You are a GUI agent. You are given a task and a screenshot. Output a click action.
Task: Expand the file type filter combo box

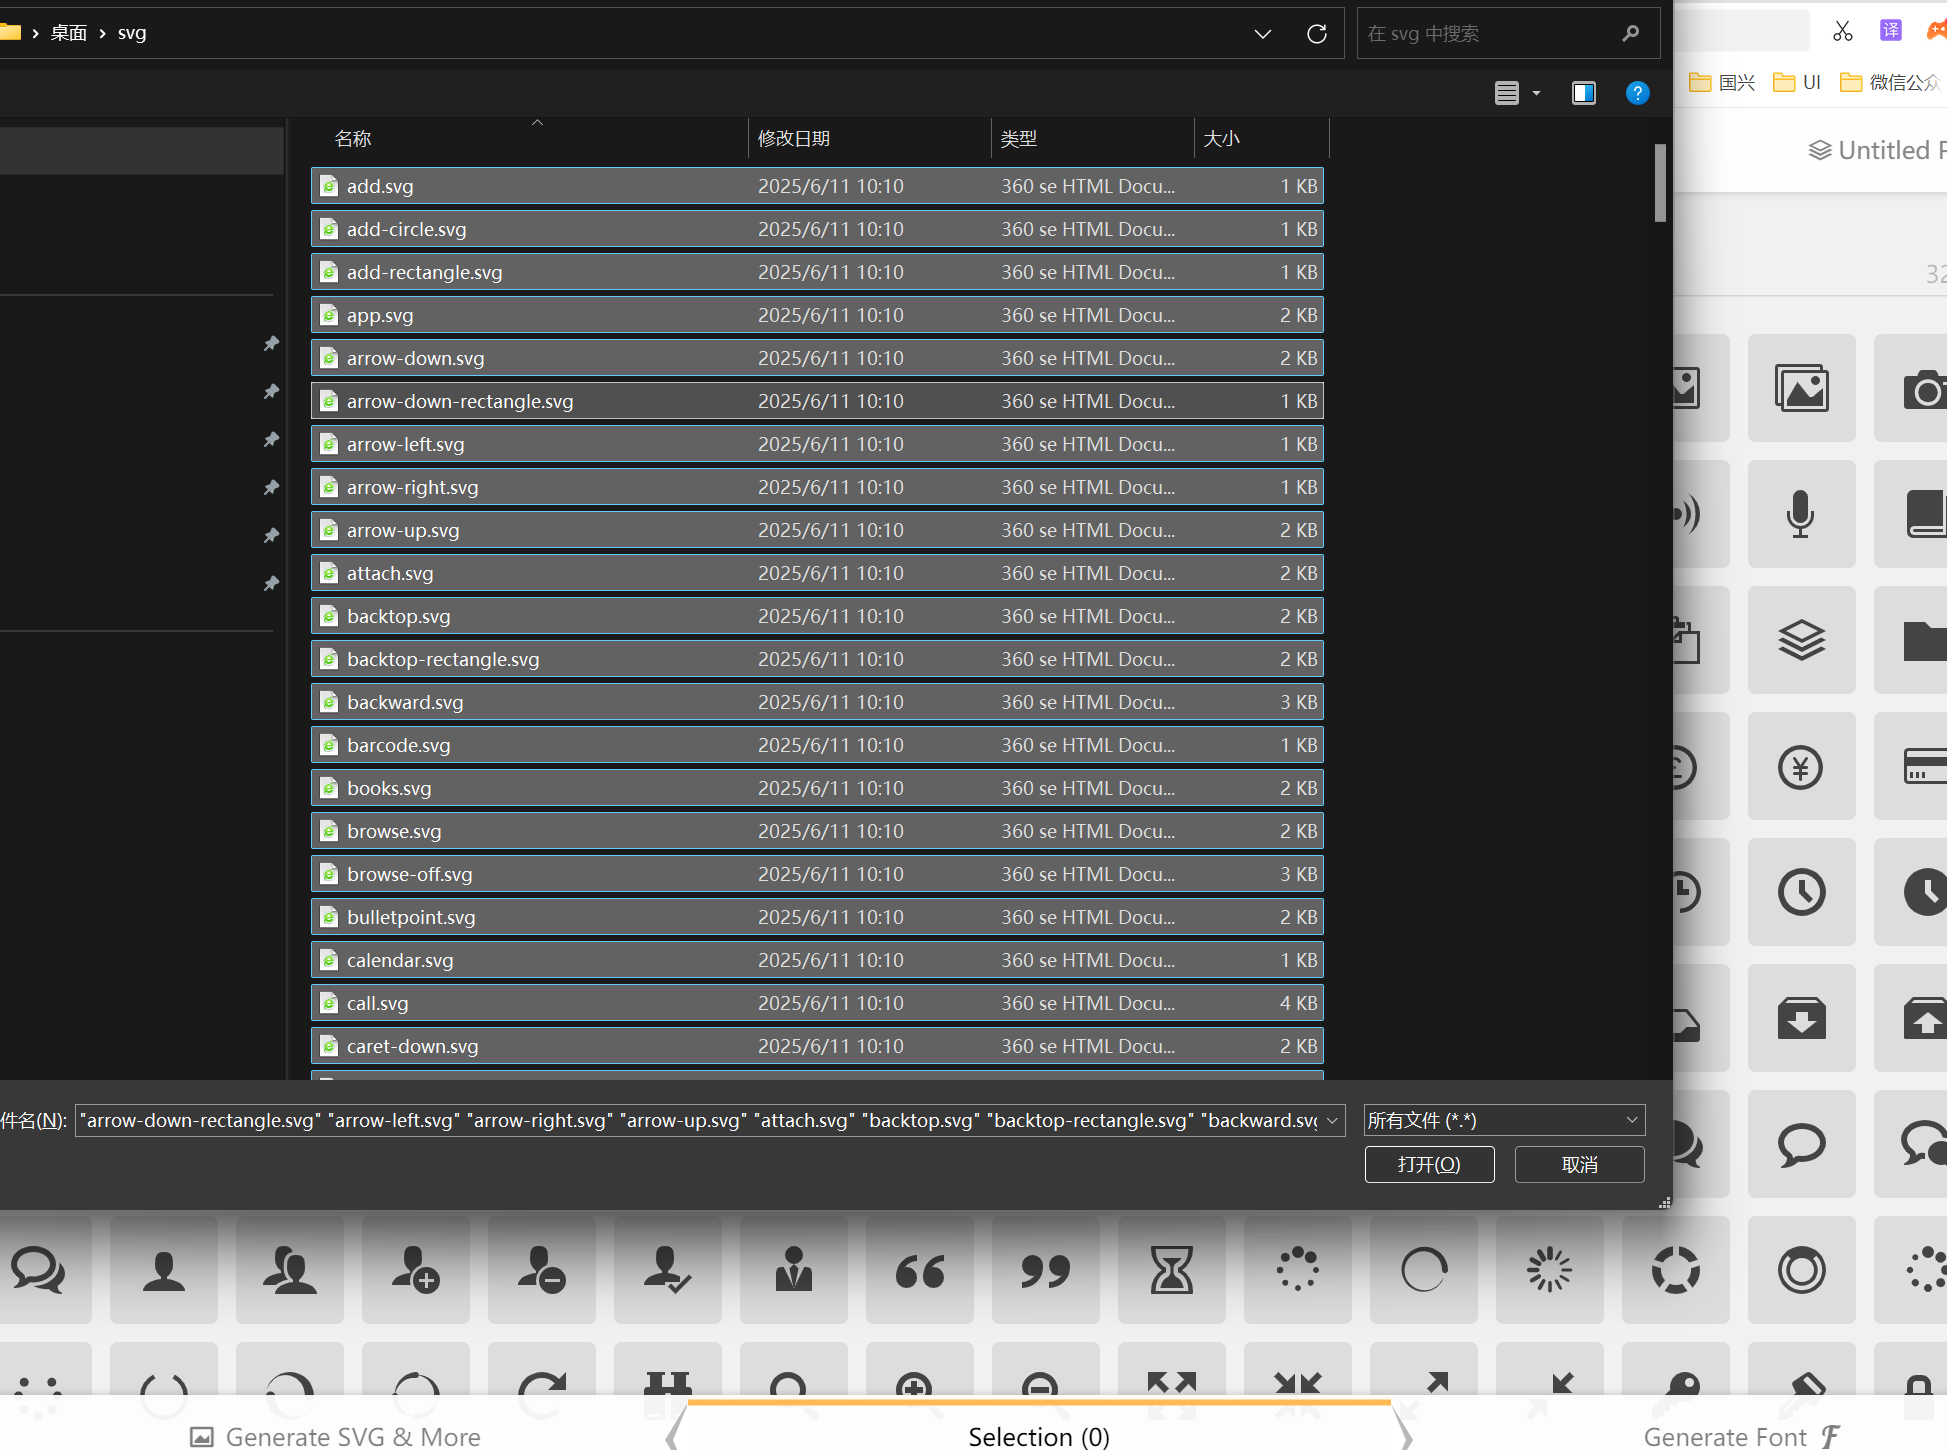(1503, 1120)
